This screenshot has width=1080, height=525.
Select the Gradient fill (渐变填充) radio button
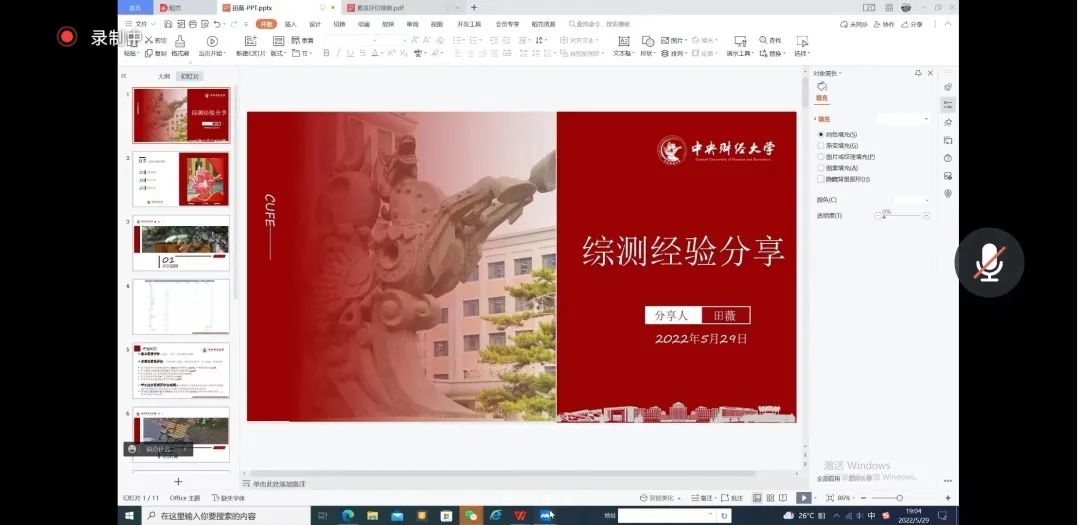point(821,145)
